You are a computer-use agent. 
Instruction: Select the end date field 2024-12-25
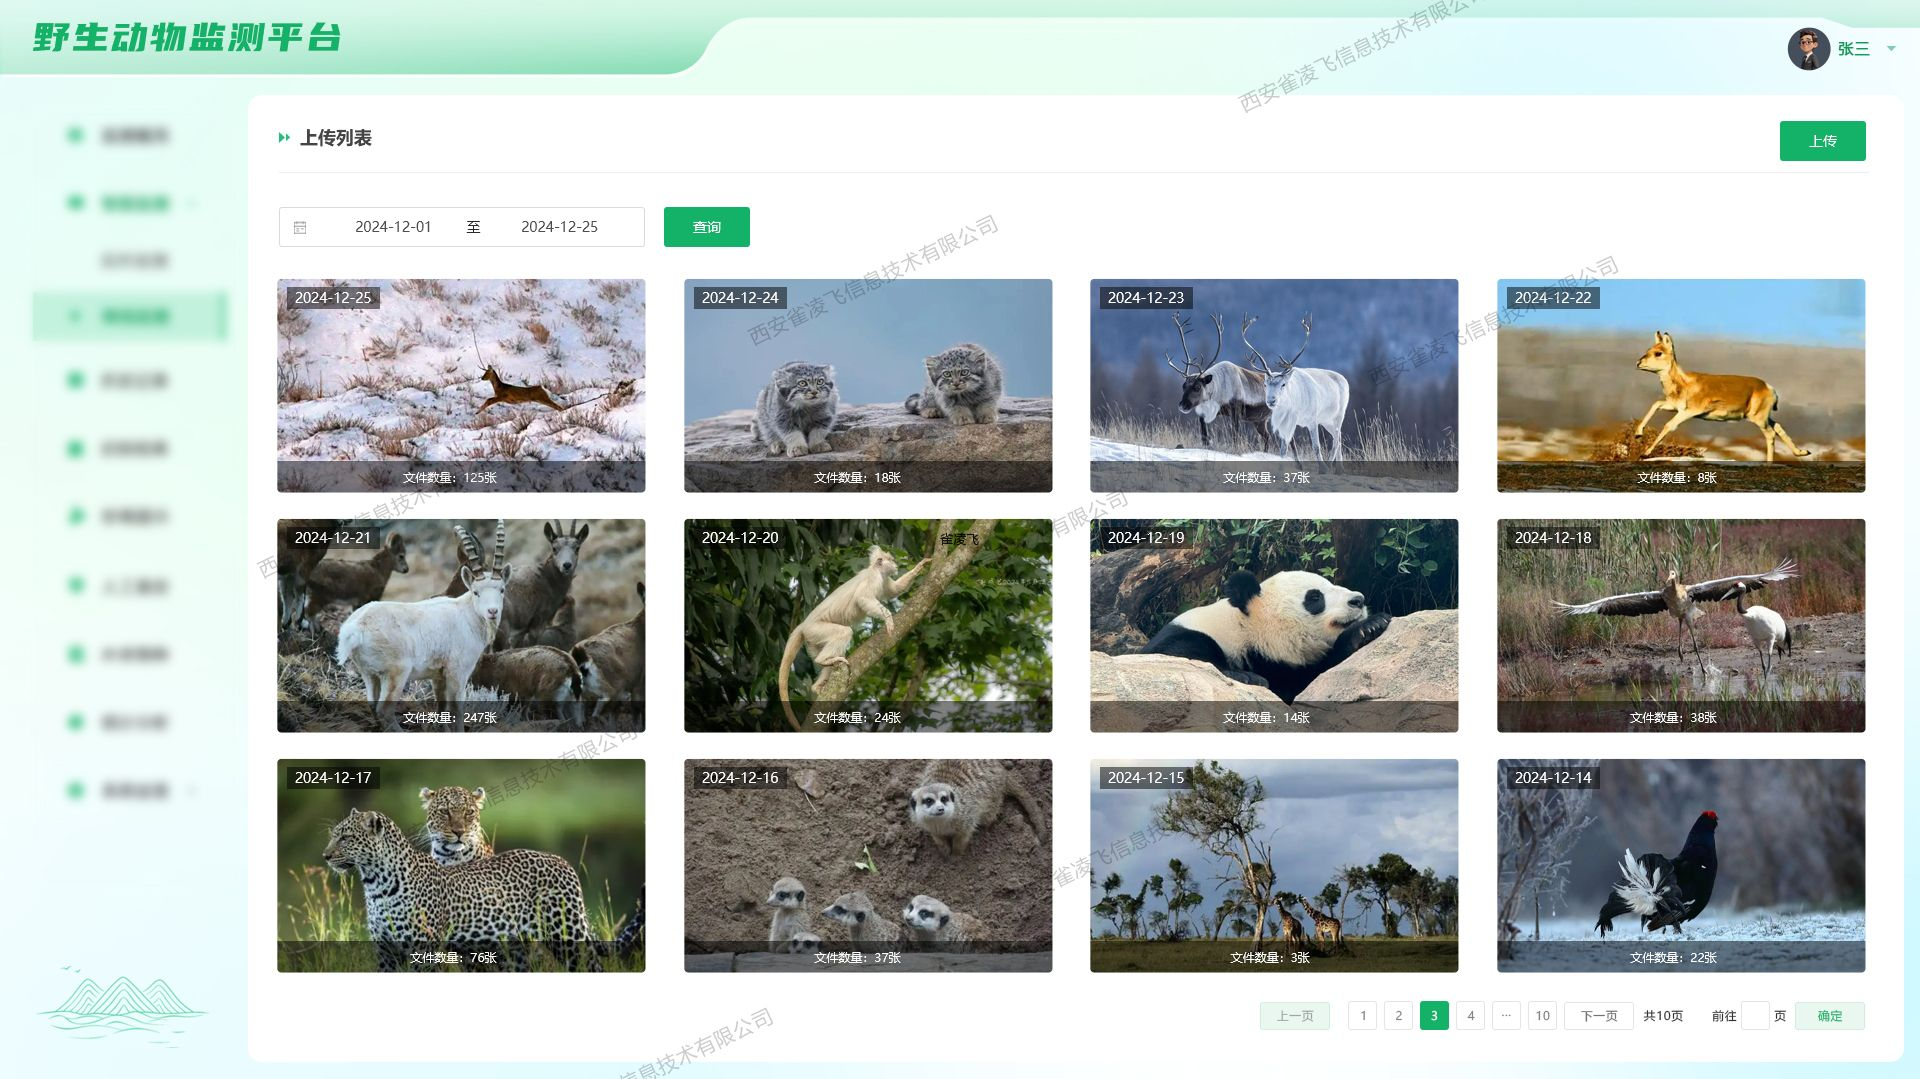point(559,227)
